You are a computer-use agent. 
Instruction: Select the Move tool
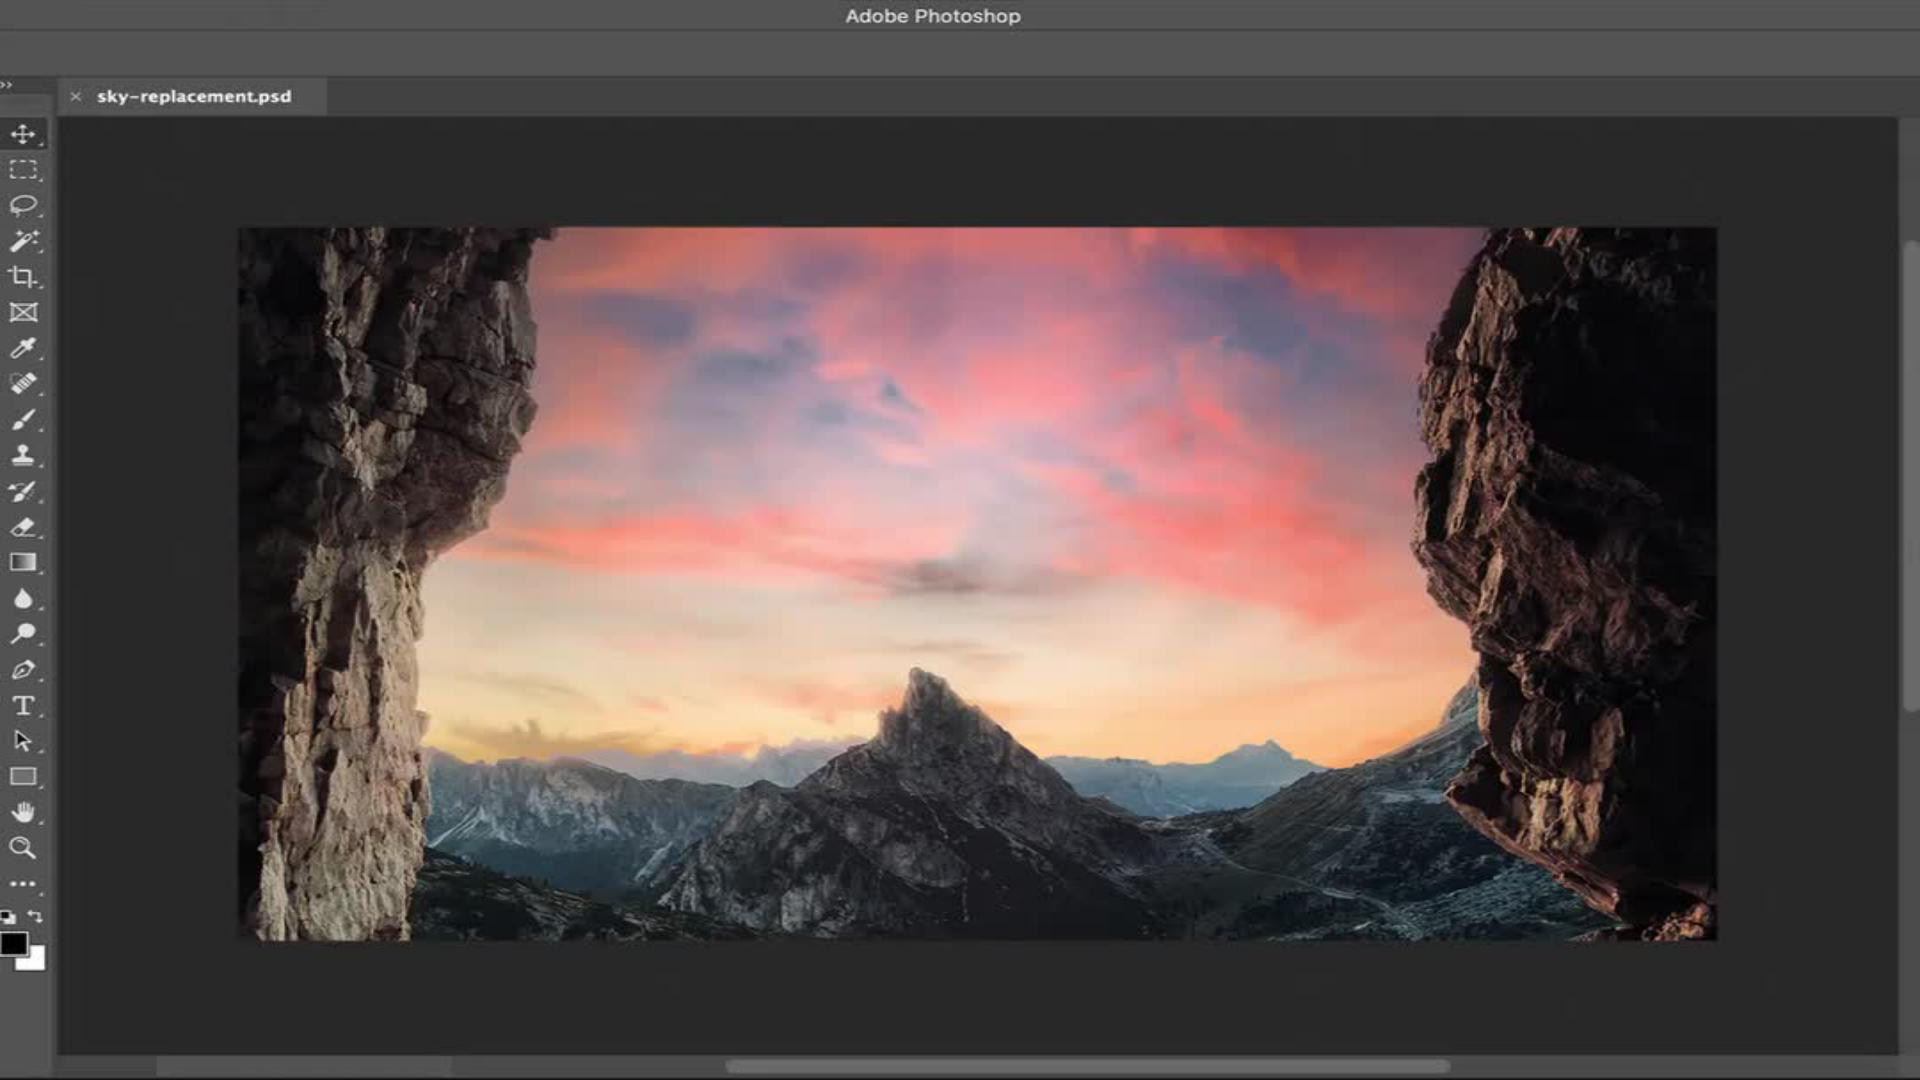point(23,134)
